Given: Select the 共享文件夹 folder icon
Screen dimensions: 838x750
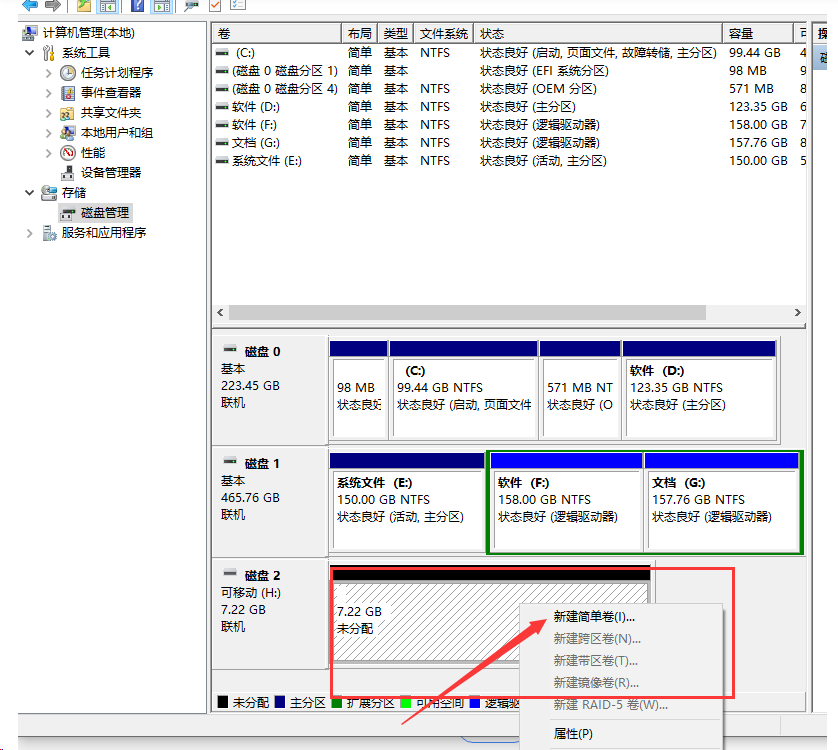Looking at the screenshot, I should click(x=68, y=113).
